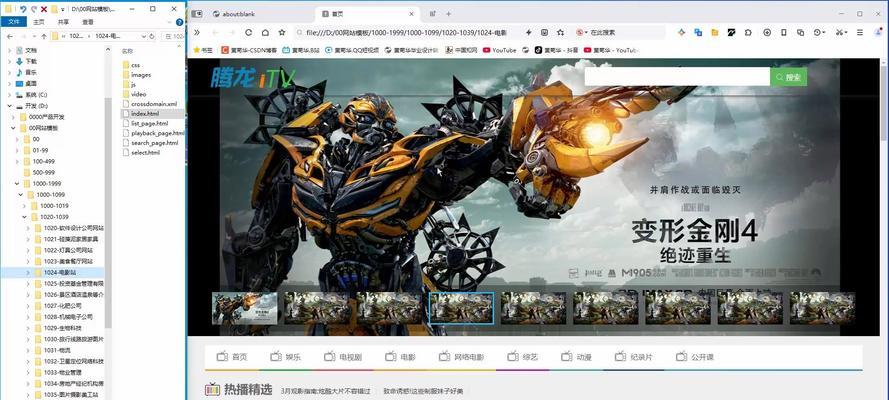Screen dimensions: 889x400
Task: Click the 腾龙iTV site logo
Action: 252,78
